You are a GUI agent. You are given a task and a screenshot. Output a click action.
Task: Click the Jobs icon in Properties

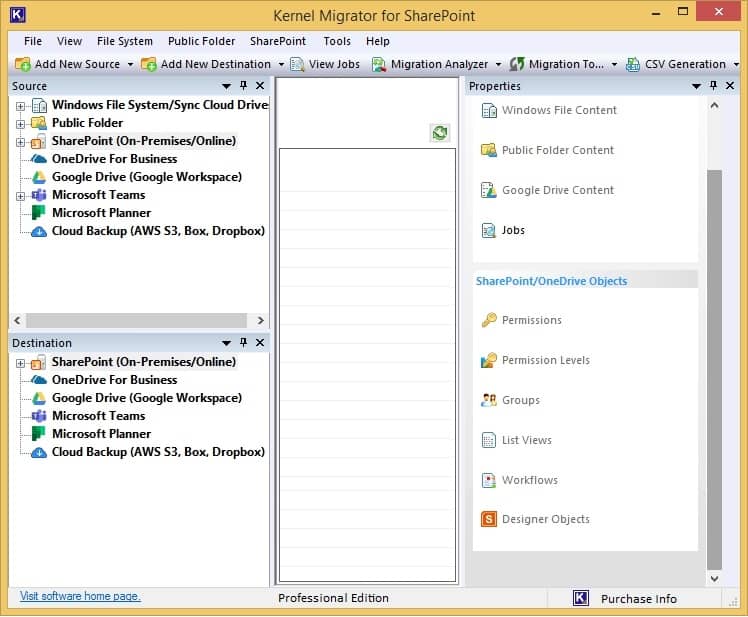point(488,230)
